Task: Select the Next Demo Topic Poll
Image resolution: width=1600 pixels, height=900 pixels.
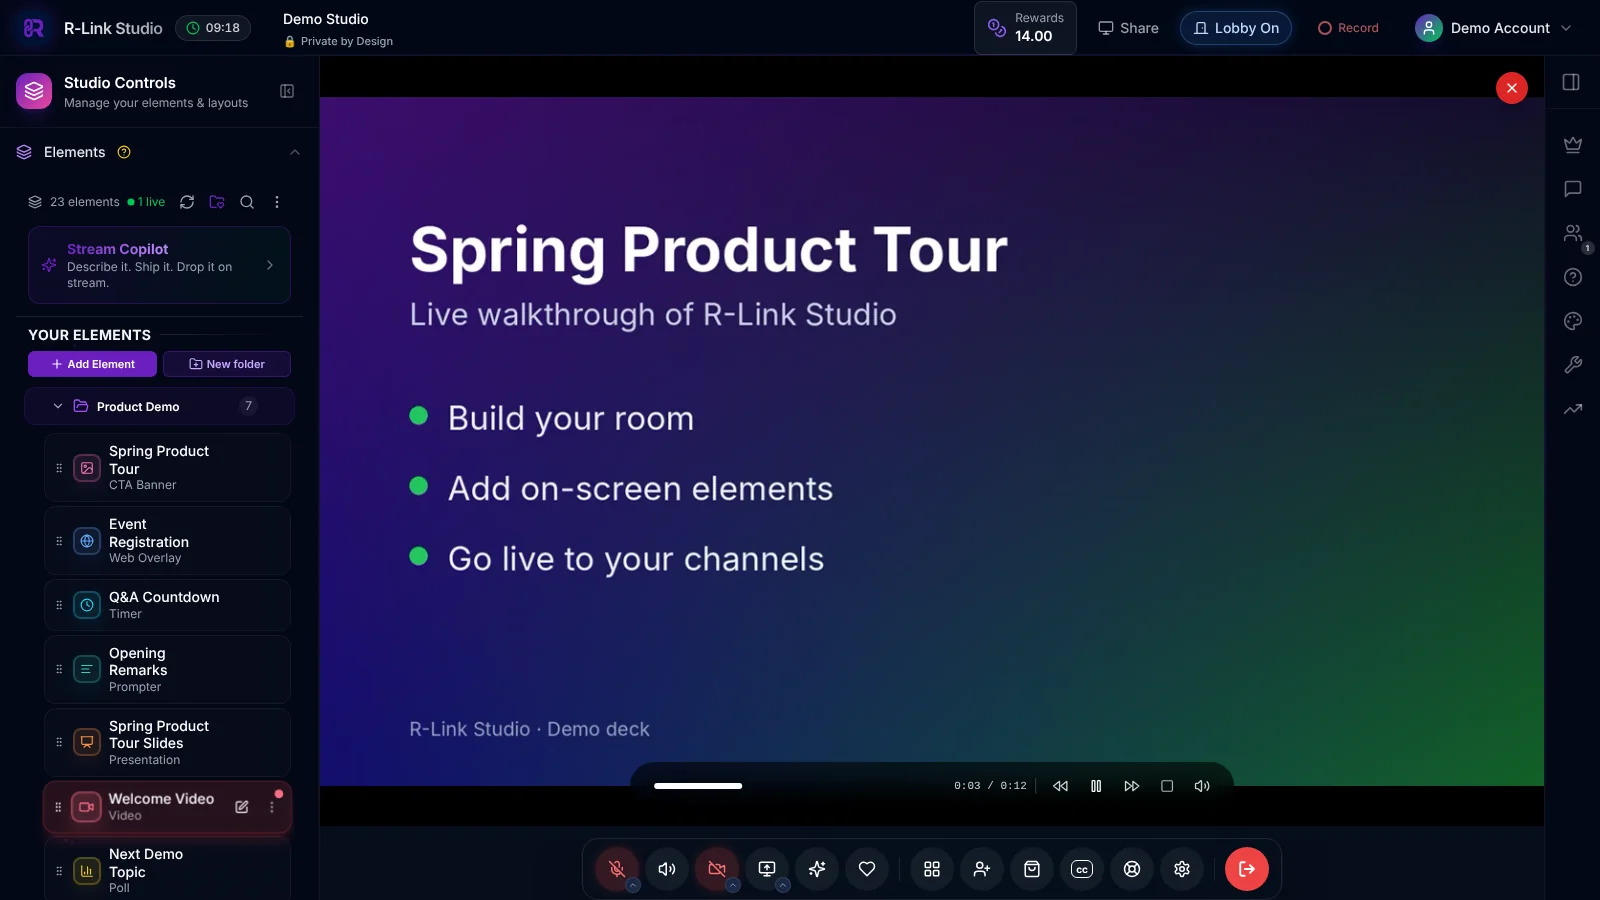Action: click(167, 869)
